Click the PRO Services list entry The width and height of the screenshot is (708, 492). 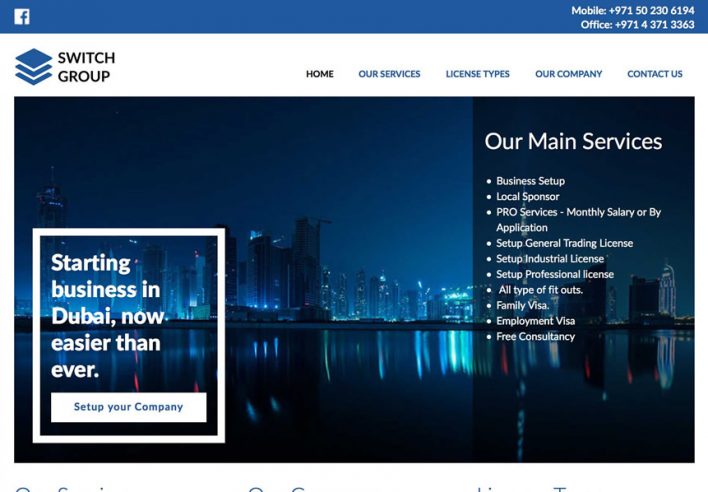pos(578,220)
